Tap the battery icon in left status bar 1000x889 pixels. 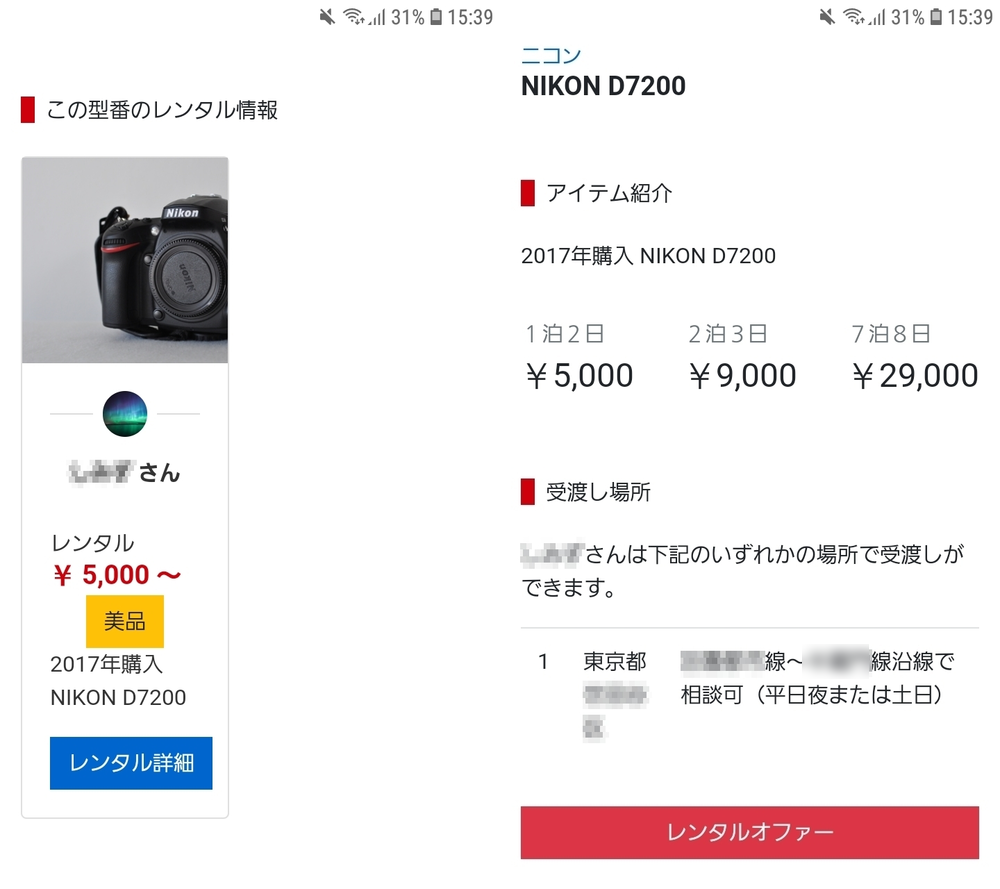[436, 17]
